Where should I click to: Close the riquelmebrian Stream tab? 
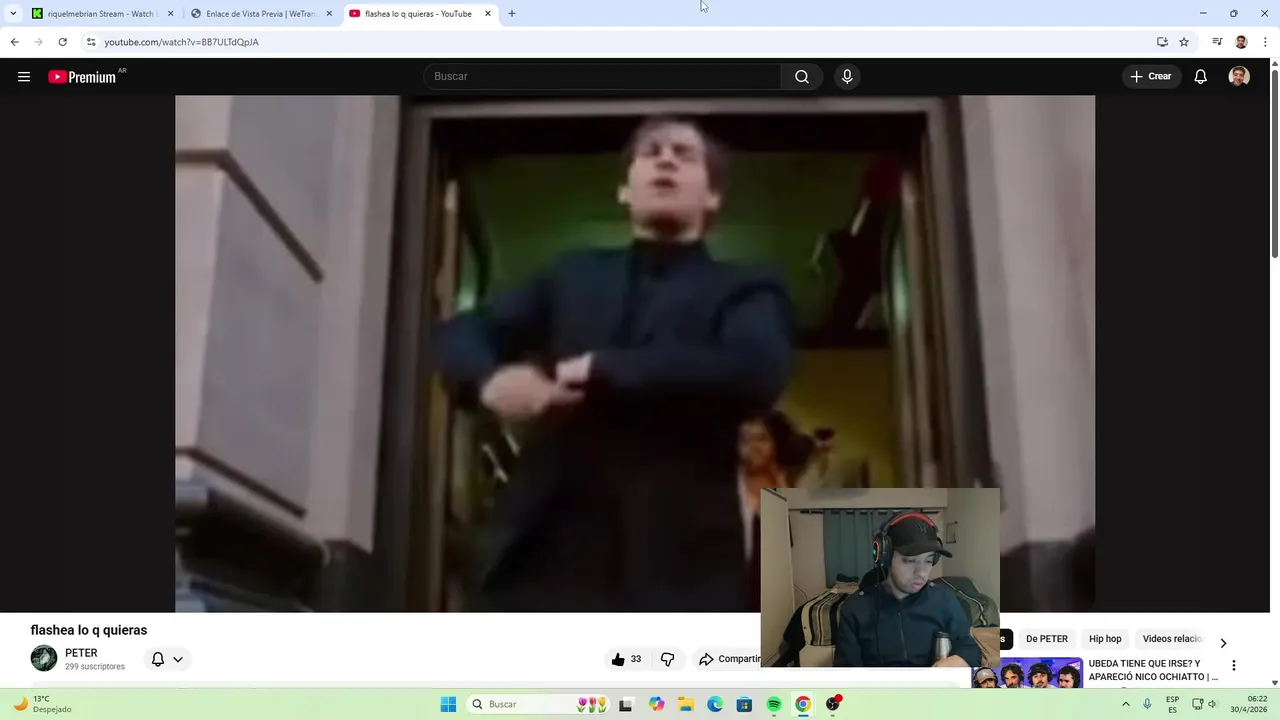170,14
